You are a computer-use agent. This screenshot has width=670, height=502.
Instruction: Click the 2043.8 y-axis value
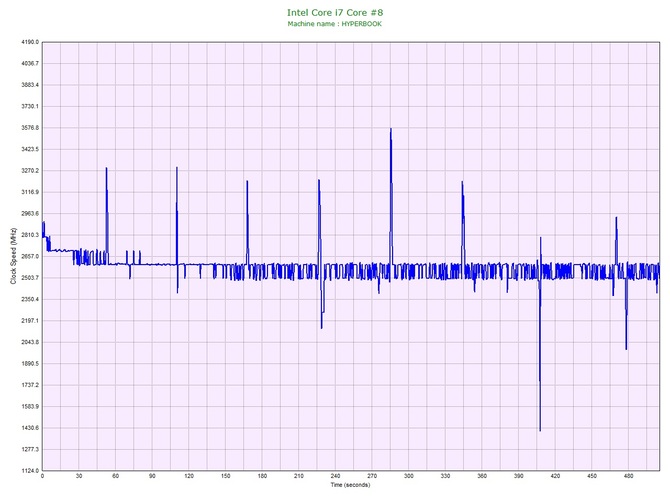point(30,342)
